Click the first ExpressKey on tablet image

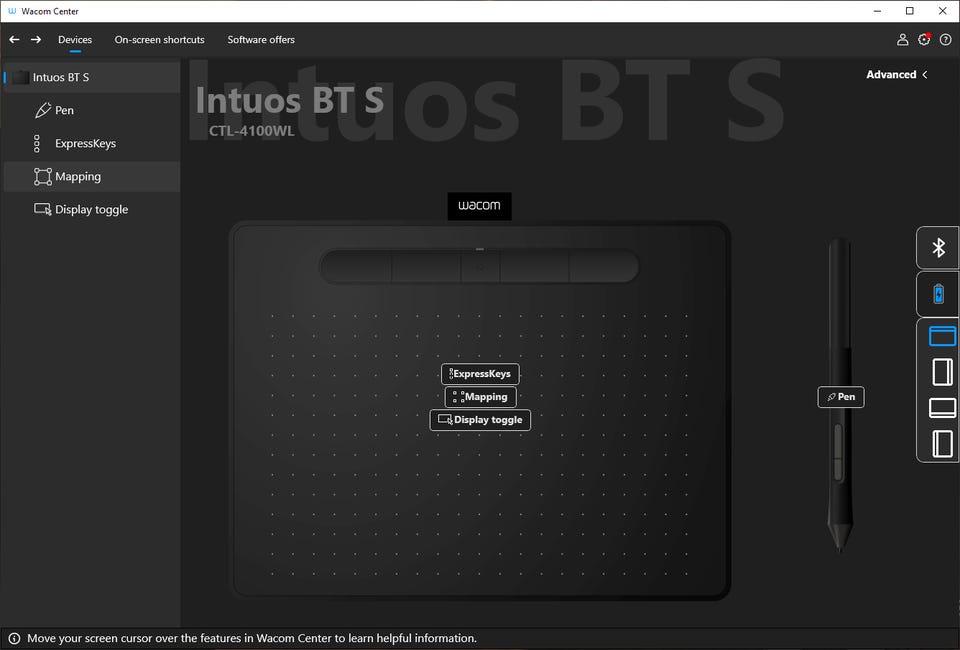click(356, 267)
